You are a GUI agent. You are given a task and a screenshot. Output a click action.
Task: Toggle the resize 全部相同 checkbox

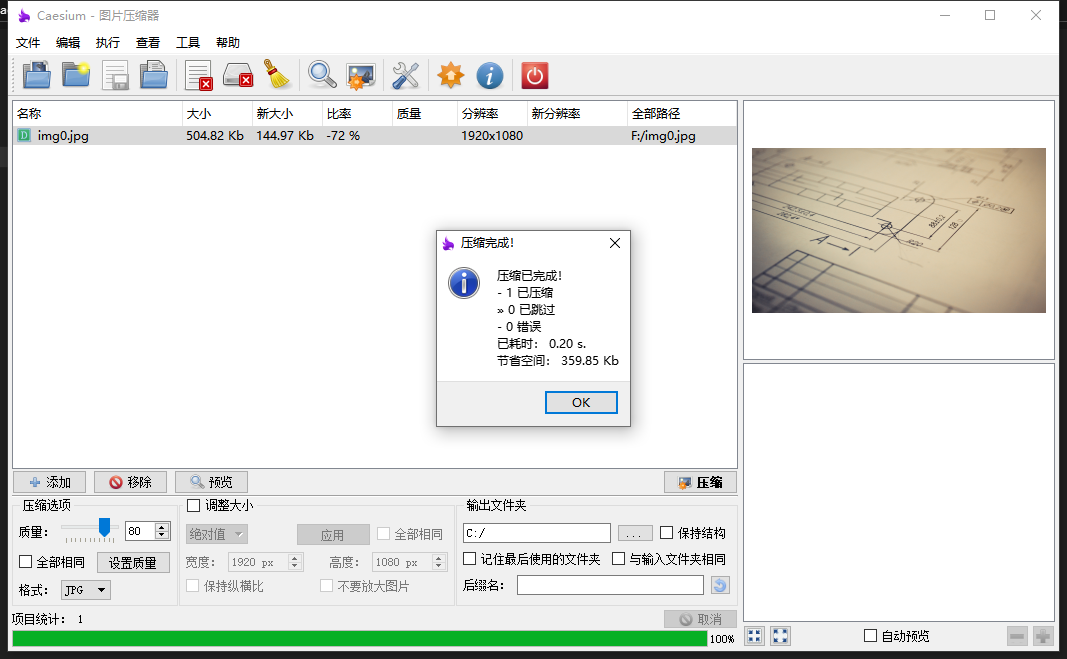(x=384, y=534)
